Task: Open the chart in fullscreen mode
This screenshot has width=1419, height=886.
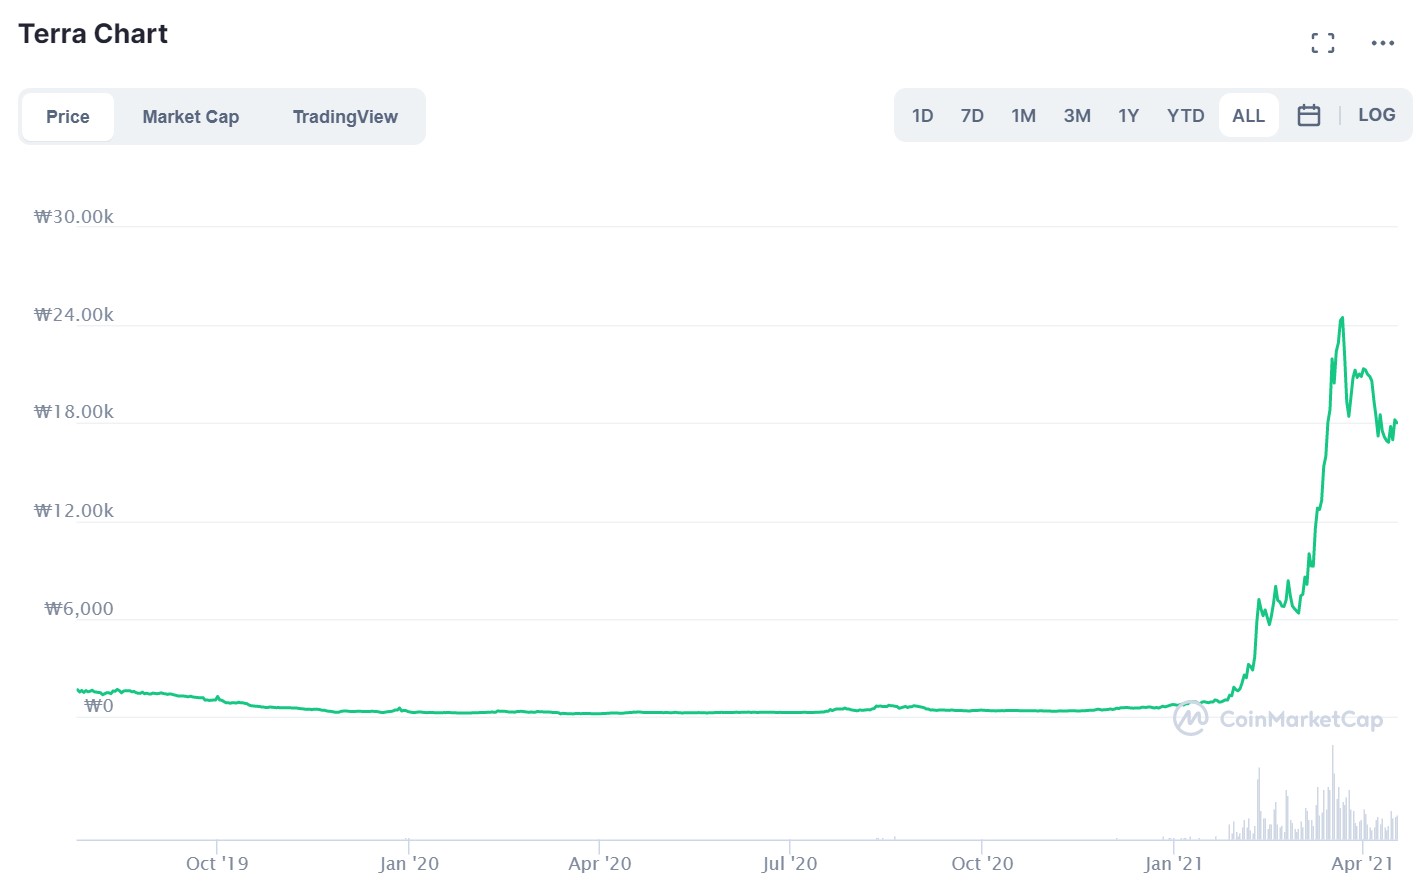Action: [x=1322, y=43]
